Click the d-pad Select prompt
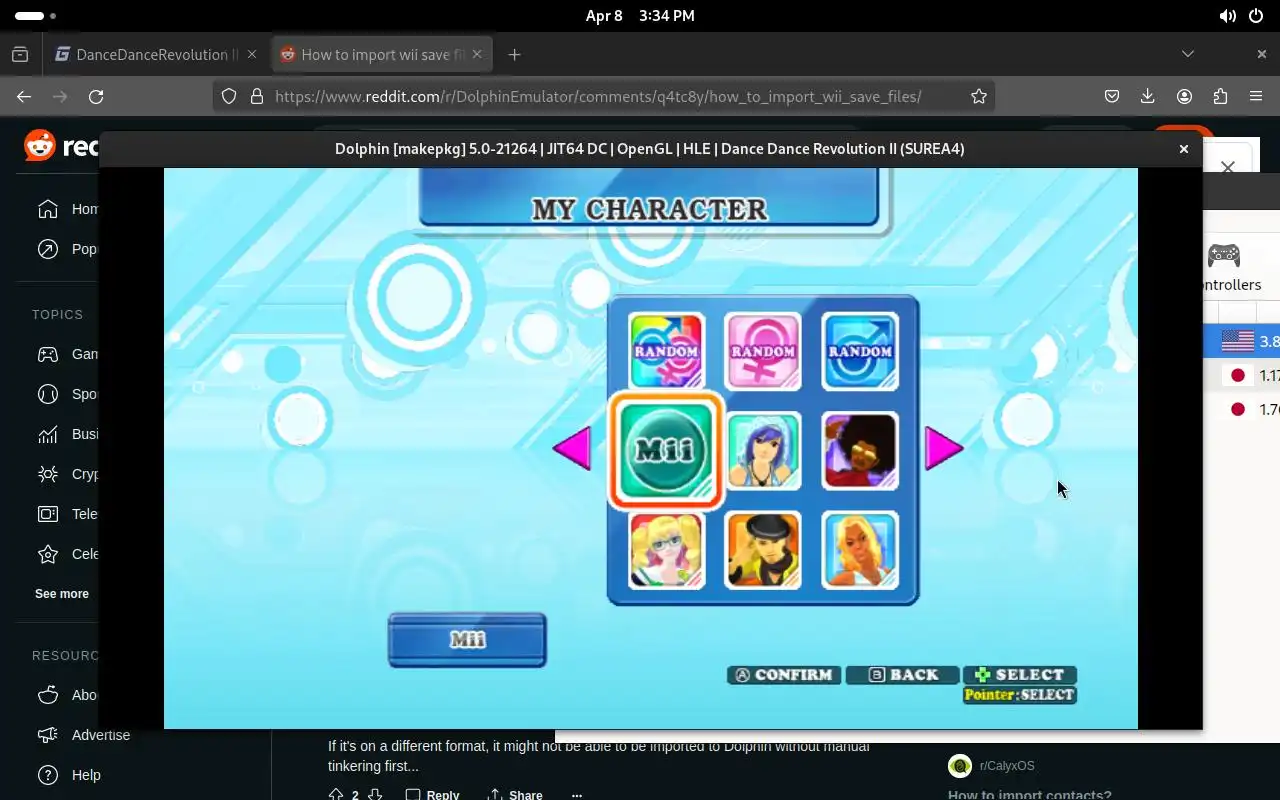This screenshot has height=800, width=1280. [x=1020, y=675]
